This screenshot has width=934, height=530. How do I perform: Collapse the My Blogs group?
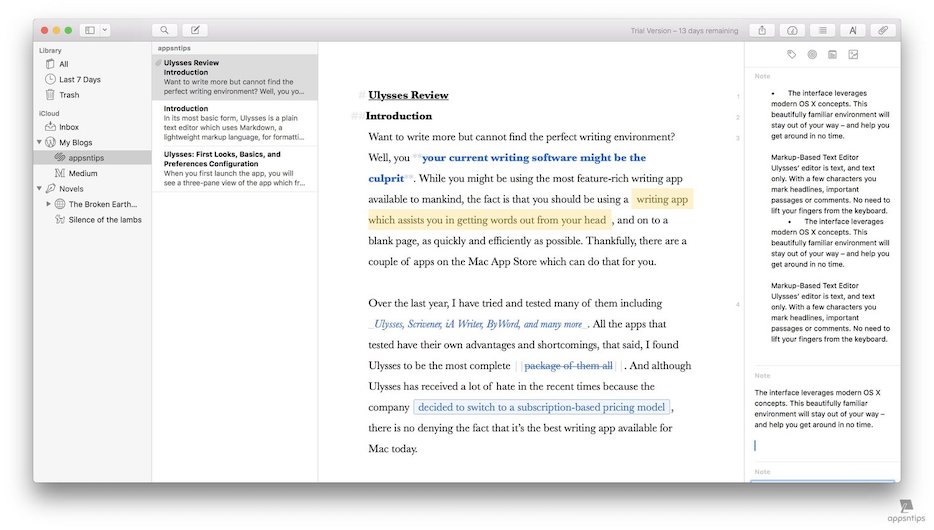[x=40, y=143]
